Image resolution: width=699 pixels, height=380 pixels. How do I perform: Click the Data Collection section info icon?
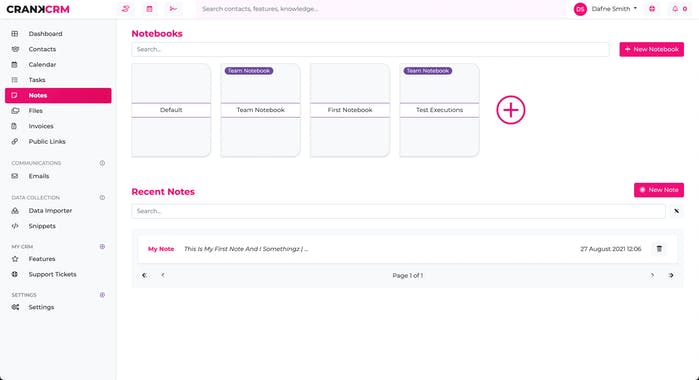(x=102, y=197)
